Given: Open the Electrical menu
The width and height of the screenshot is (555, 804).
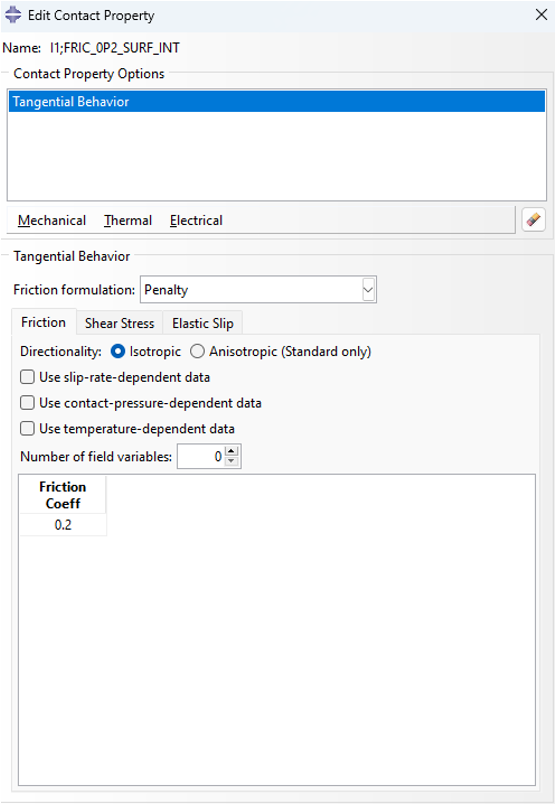Looking at the screenshot, I should pos(196,220).
